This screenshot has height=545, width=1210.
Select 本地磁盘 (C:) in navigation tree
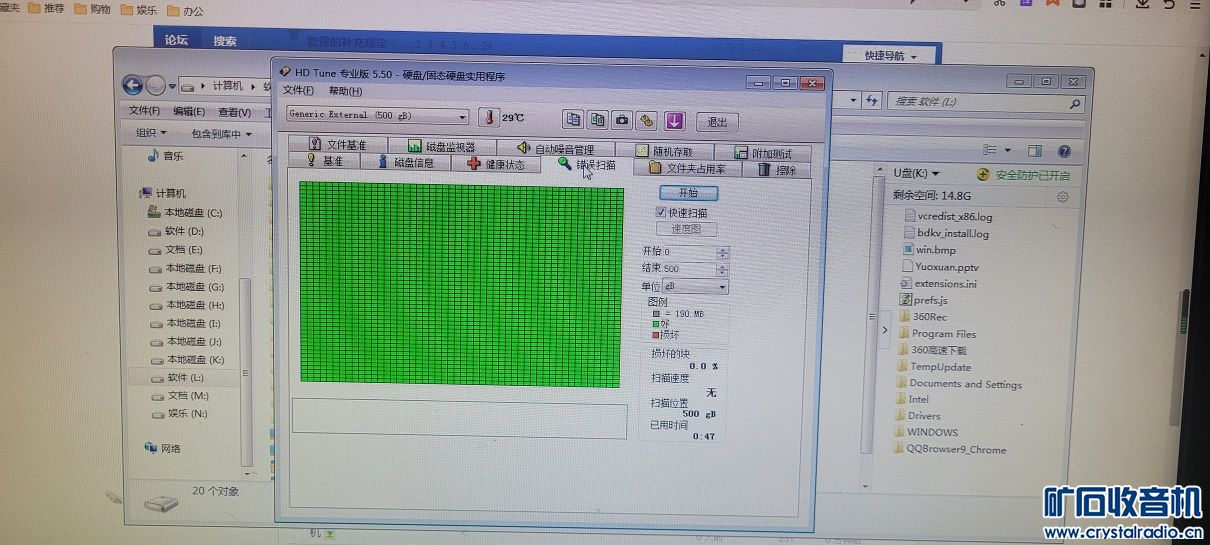tap(184, 213)
